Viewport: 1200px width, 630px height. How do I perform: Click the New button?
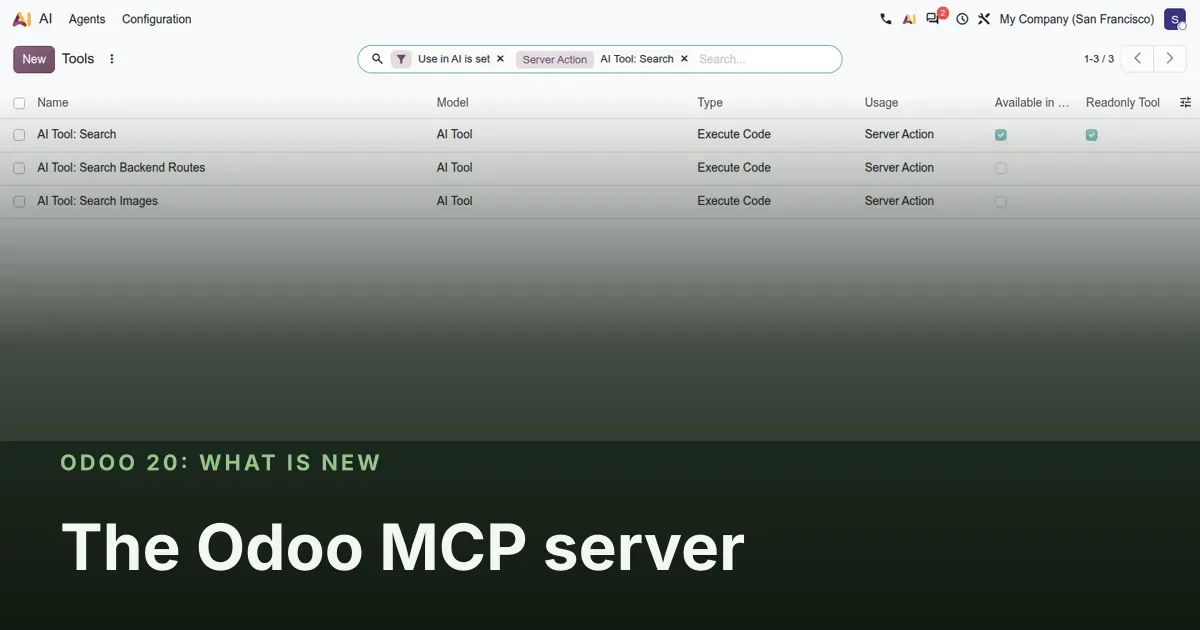(34, 59)
